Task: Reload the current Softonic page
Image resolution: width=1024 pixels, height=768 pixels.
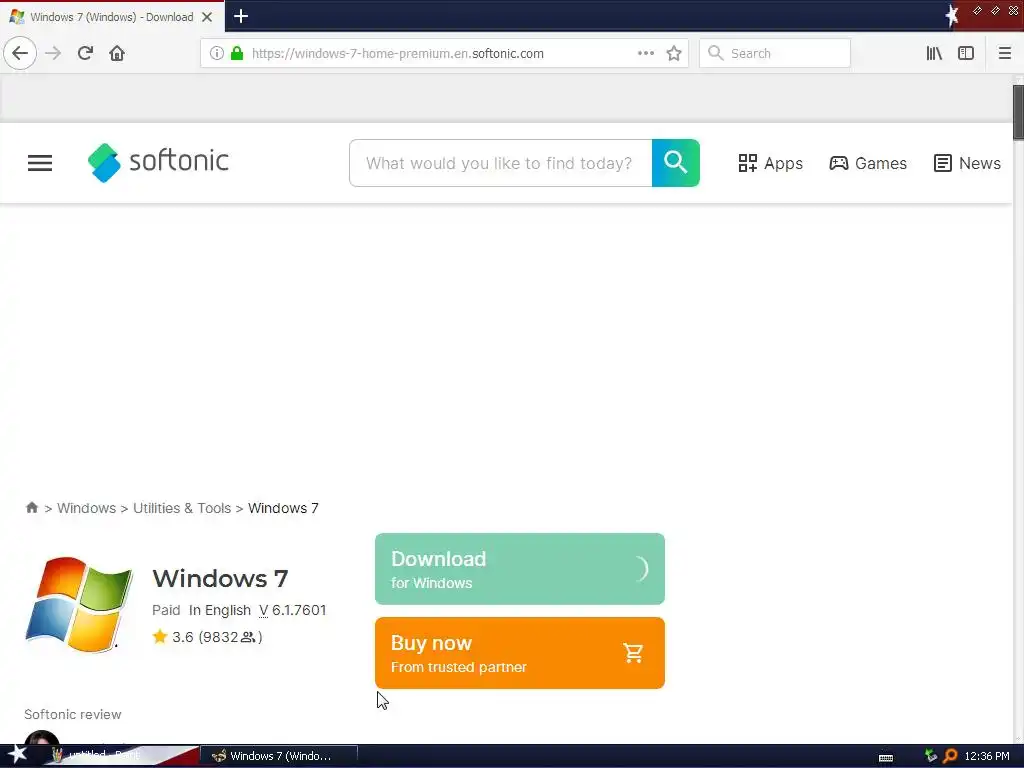Action: (85, 53)
